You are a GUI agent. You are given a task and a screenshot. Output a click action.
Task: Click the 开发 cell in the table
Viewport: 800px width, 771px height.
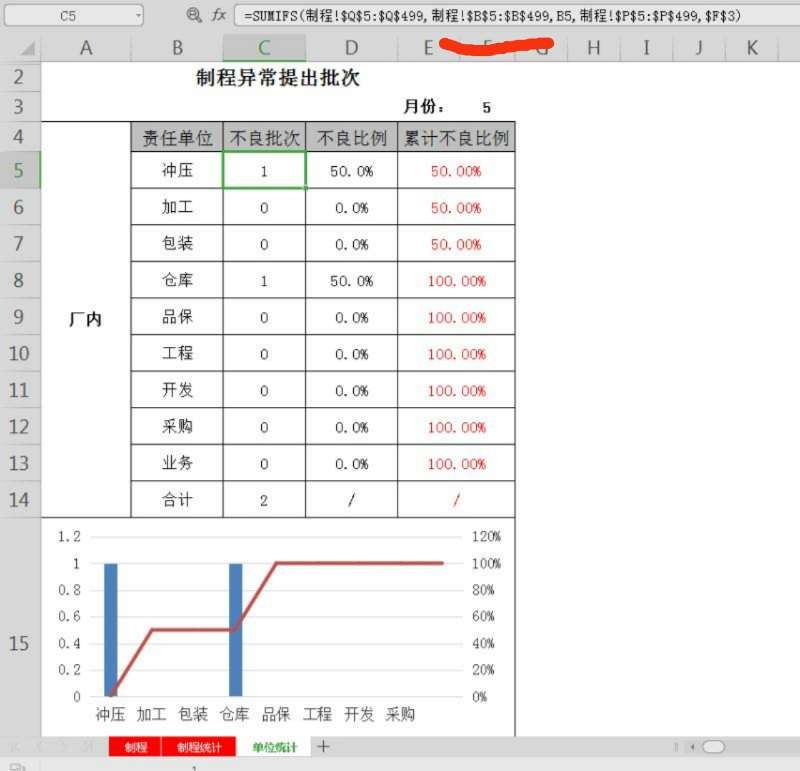coord(177,390)
